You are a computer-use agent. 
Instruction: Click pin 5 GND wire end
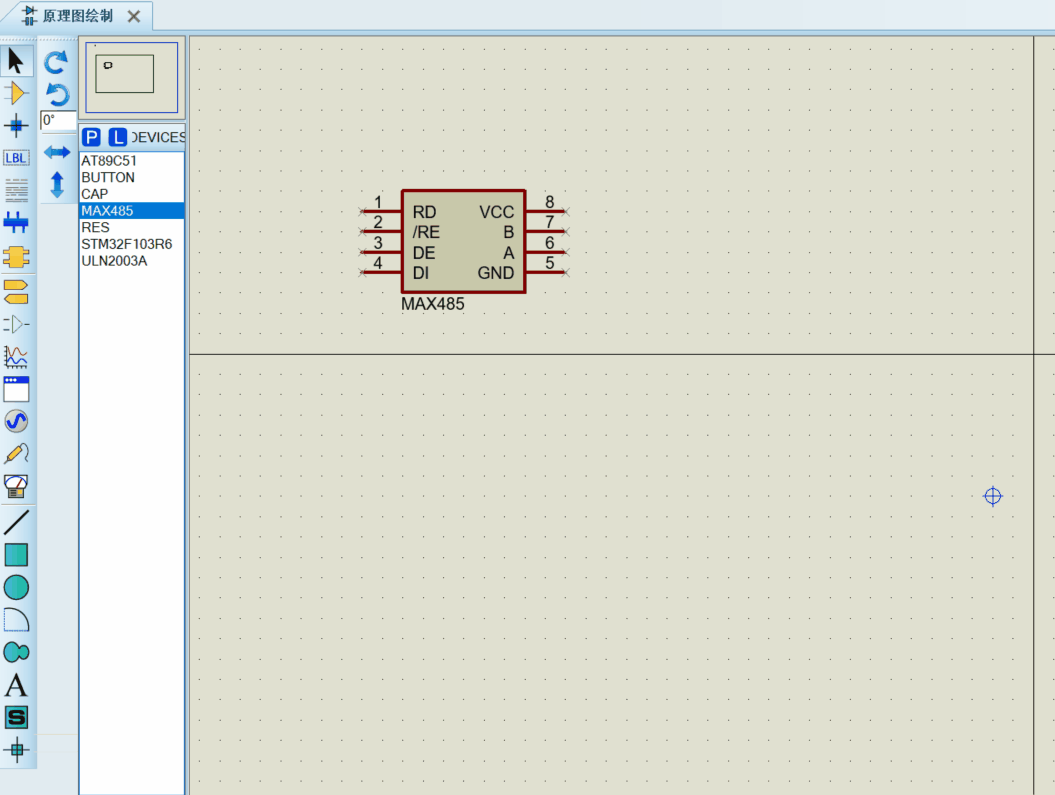coord(566,272)
